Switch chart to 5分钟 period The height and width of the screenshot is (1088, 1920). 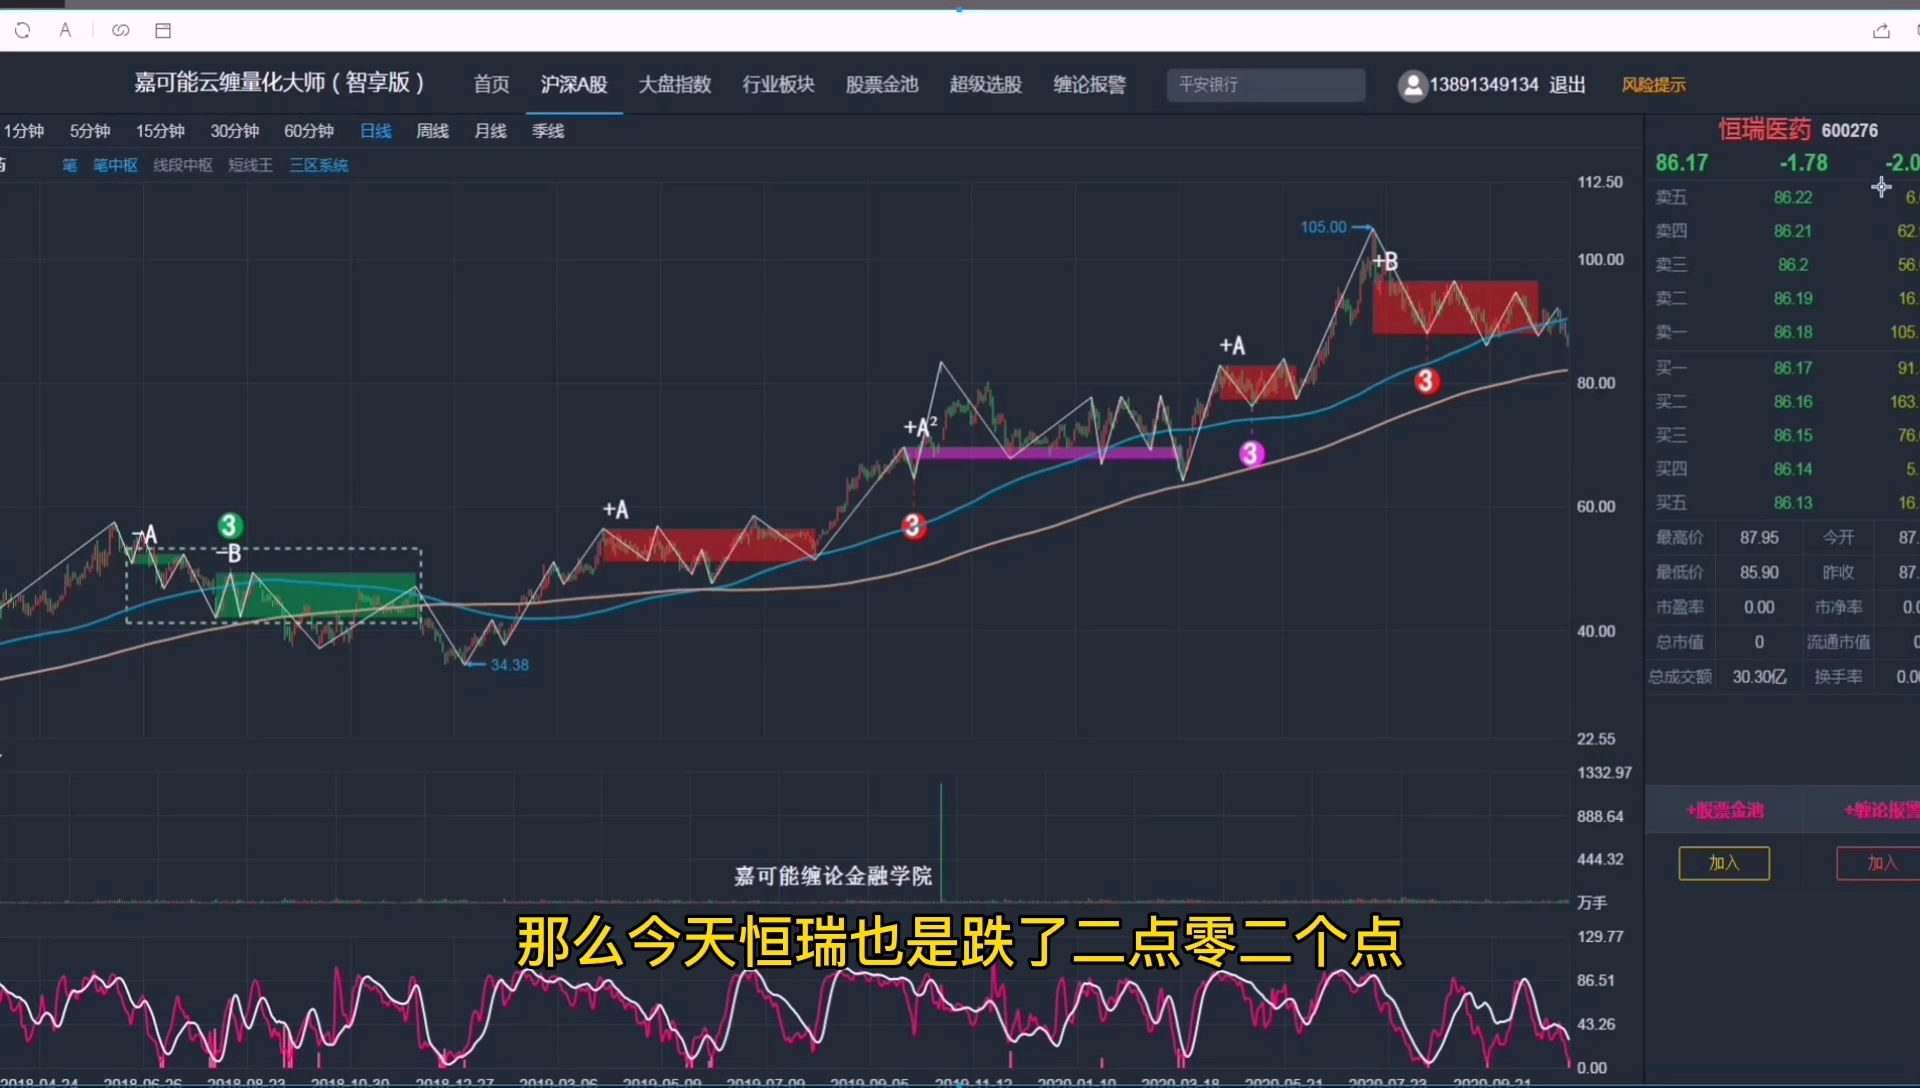[x=90, y=131]
